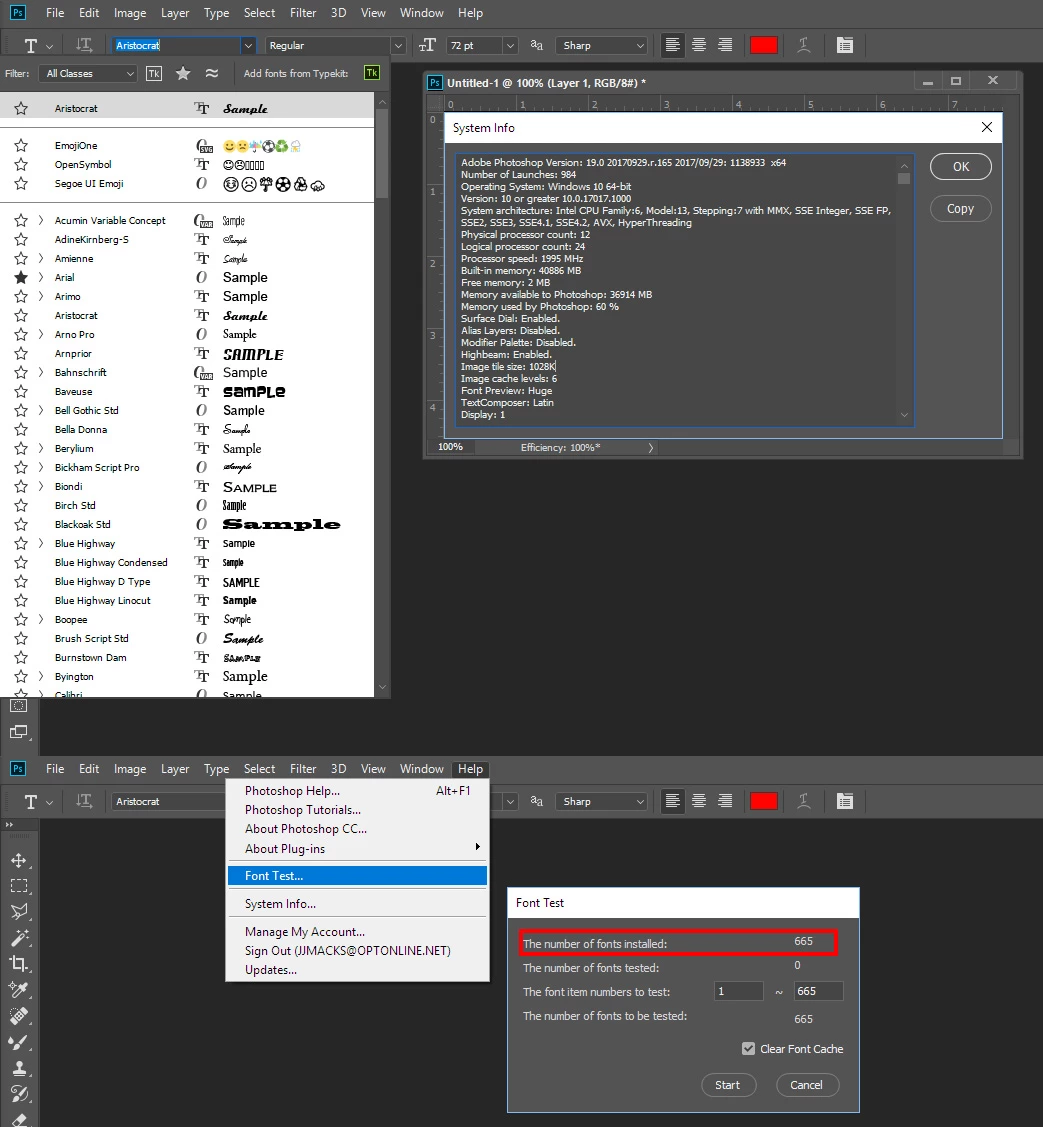This screenshot has height=1127, width=1043.
Task: Toggle favorite star for Arimo font
Action: point(21,297)
